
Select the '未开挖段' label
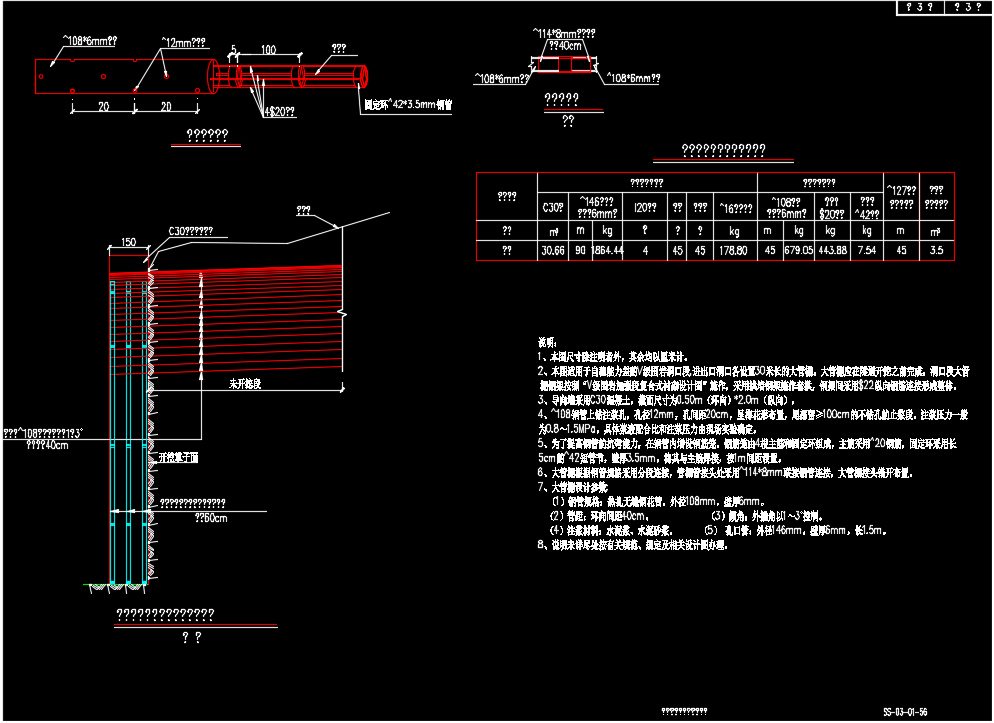(x=245, y=384)
